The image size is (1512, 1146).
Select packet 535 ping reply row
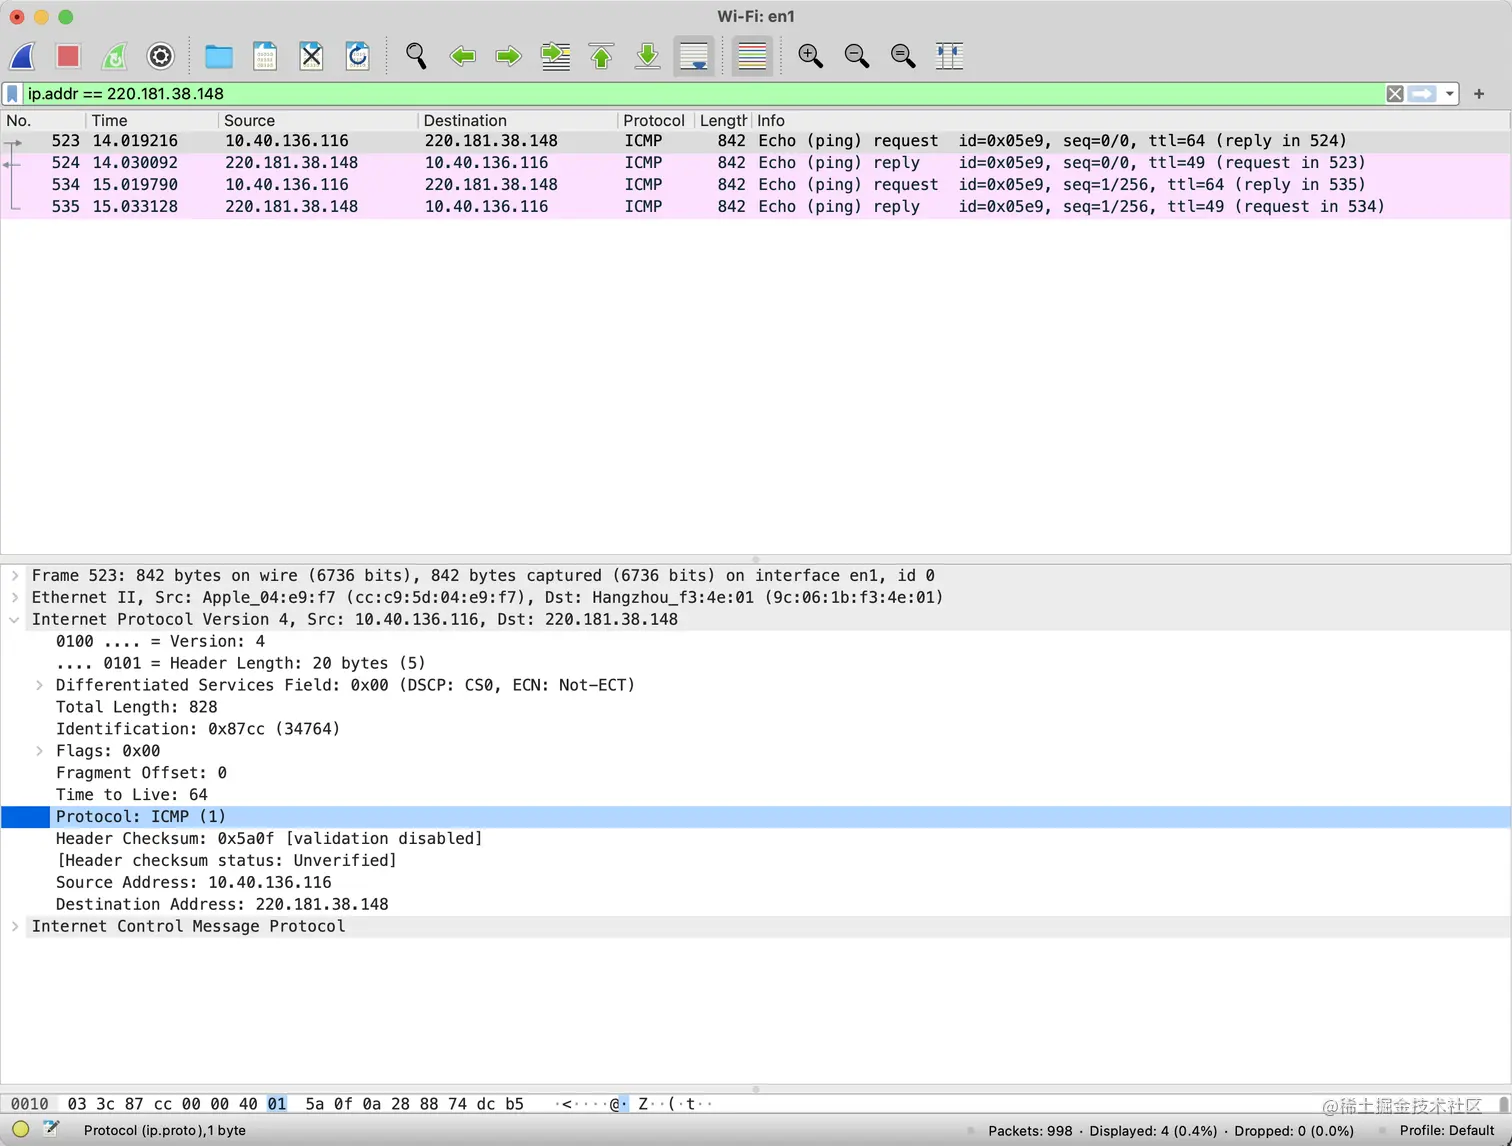756,207
